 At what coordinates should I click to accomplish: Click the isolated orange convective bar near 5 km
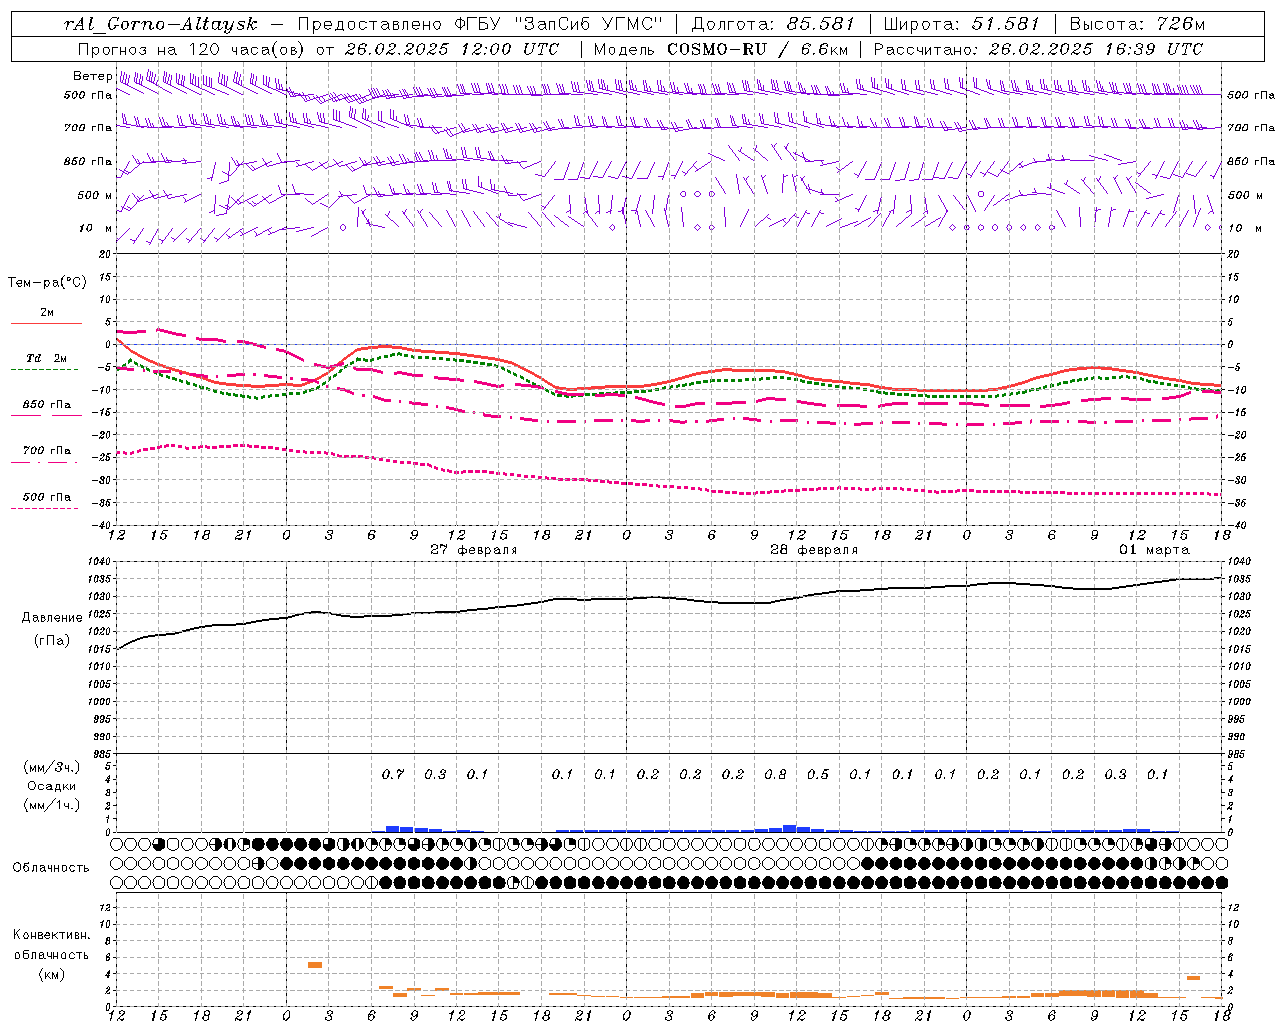pyautogui.click(x=314, y=965)
